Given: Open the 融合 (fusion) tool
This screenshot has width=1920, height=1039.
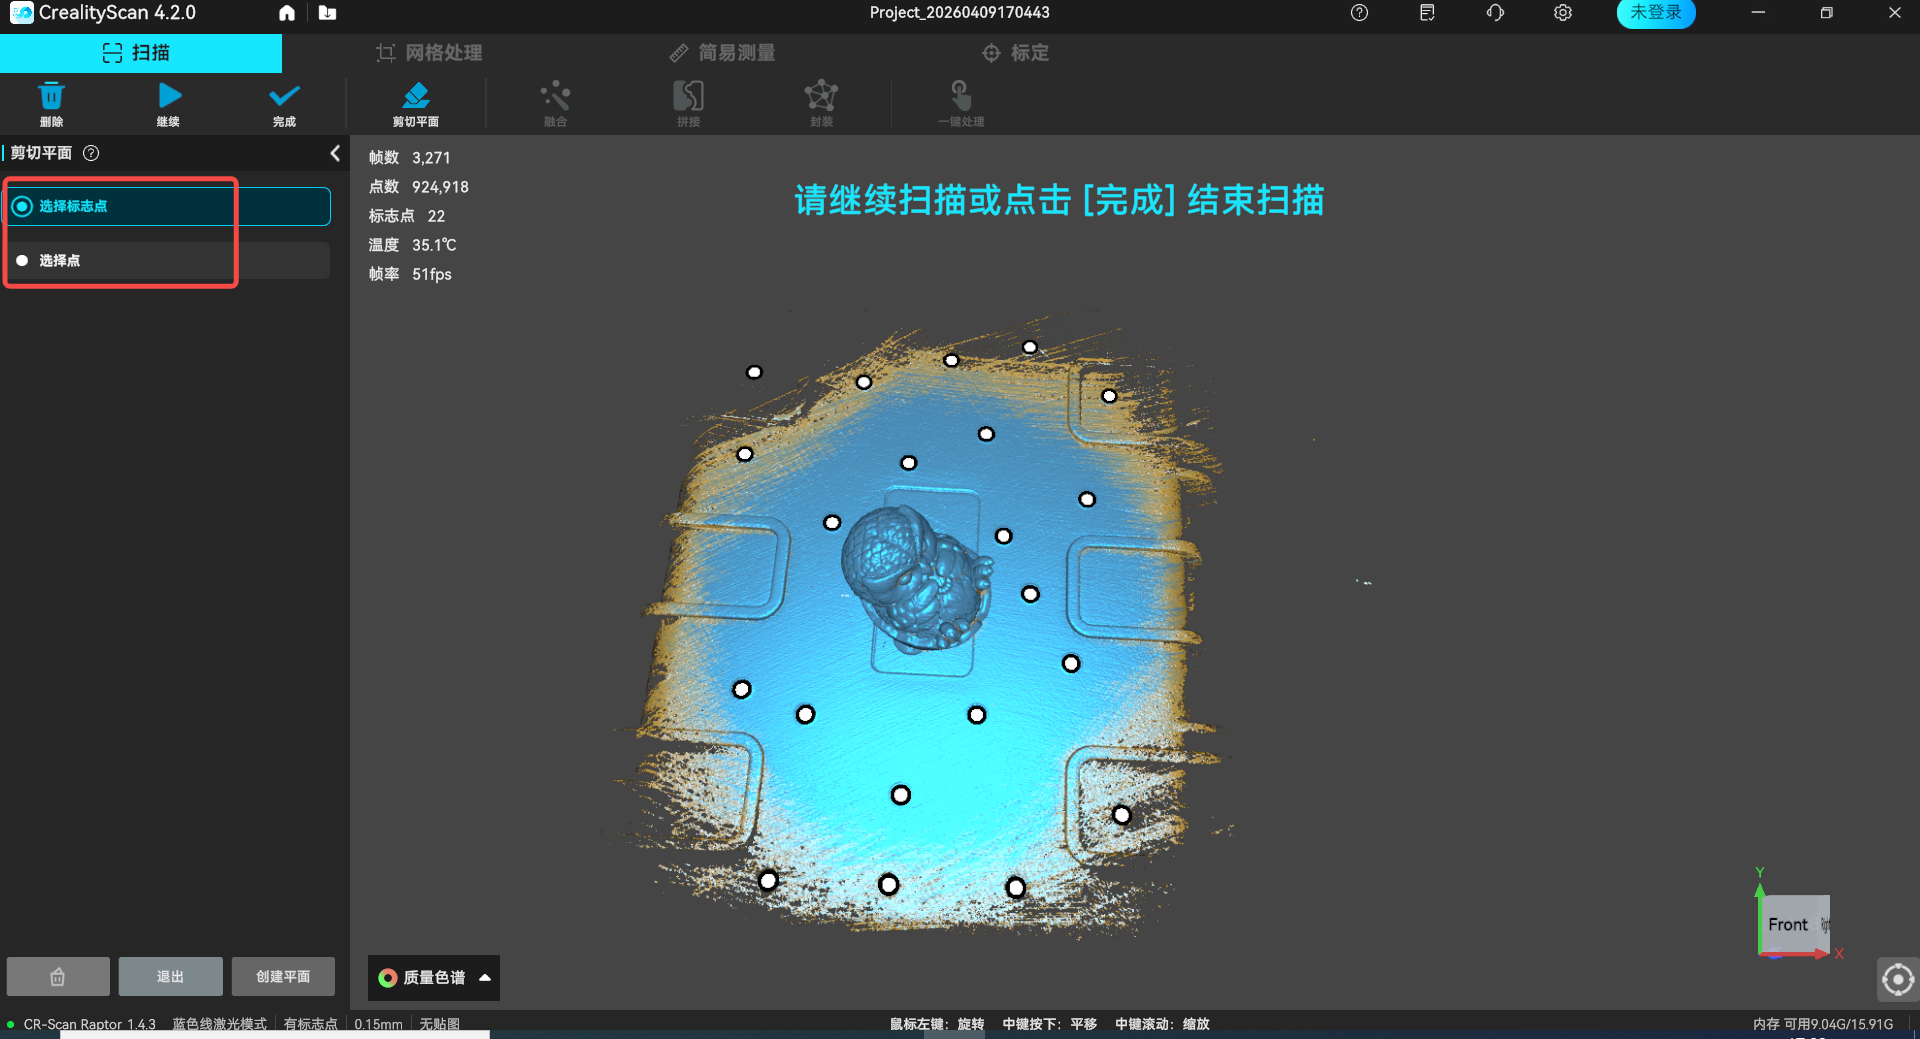Looking at the screenshot, I should pos(555,103).
